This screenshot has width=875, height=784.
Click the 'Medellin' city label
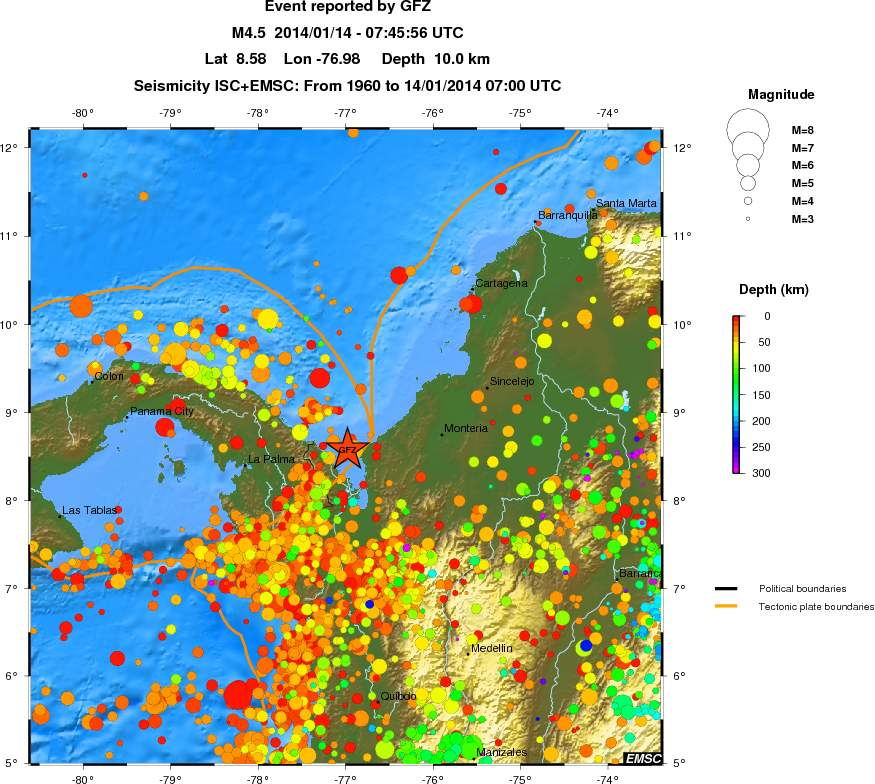(492, 648)
